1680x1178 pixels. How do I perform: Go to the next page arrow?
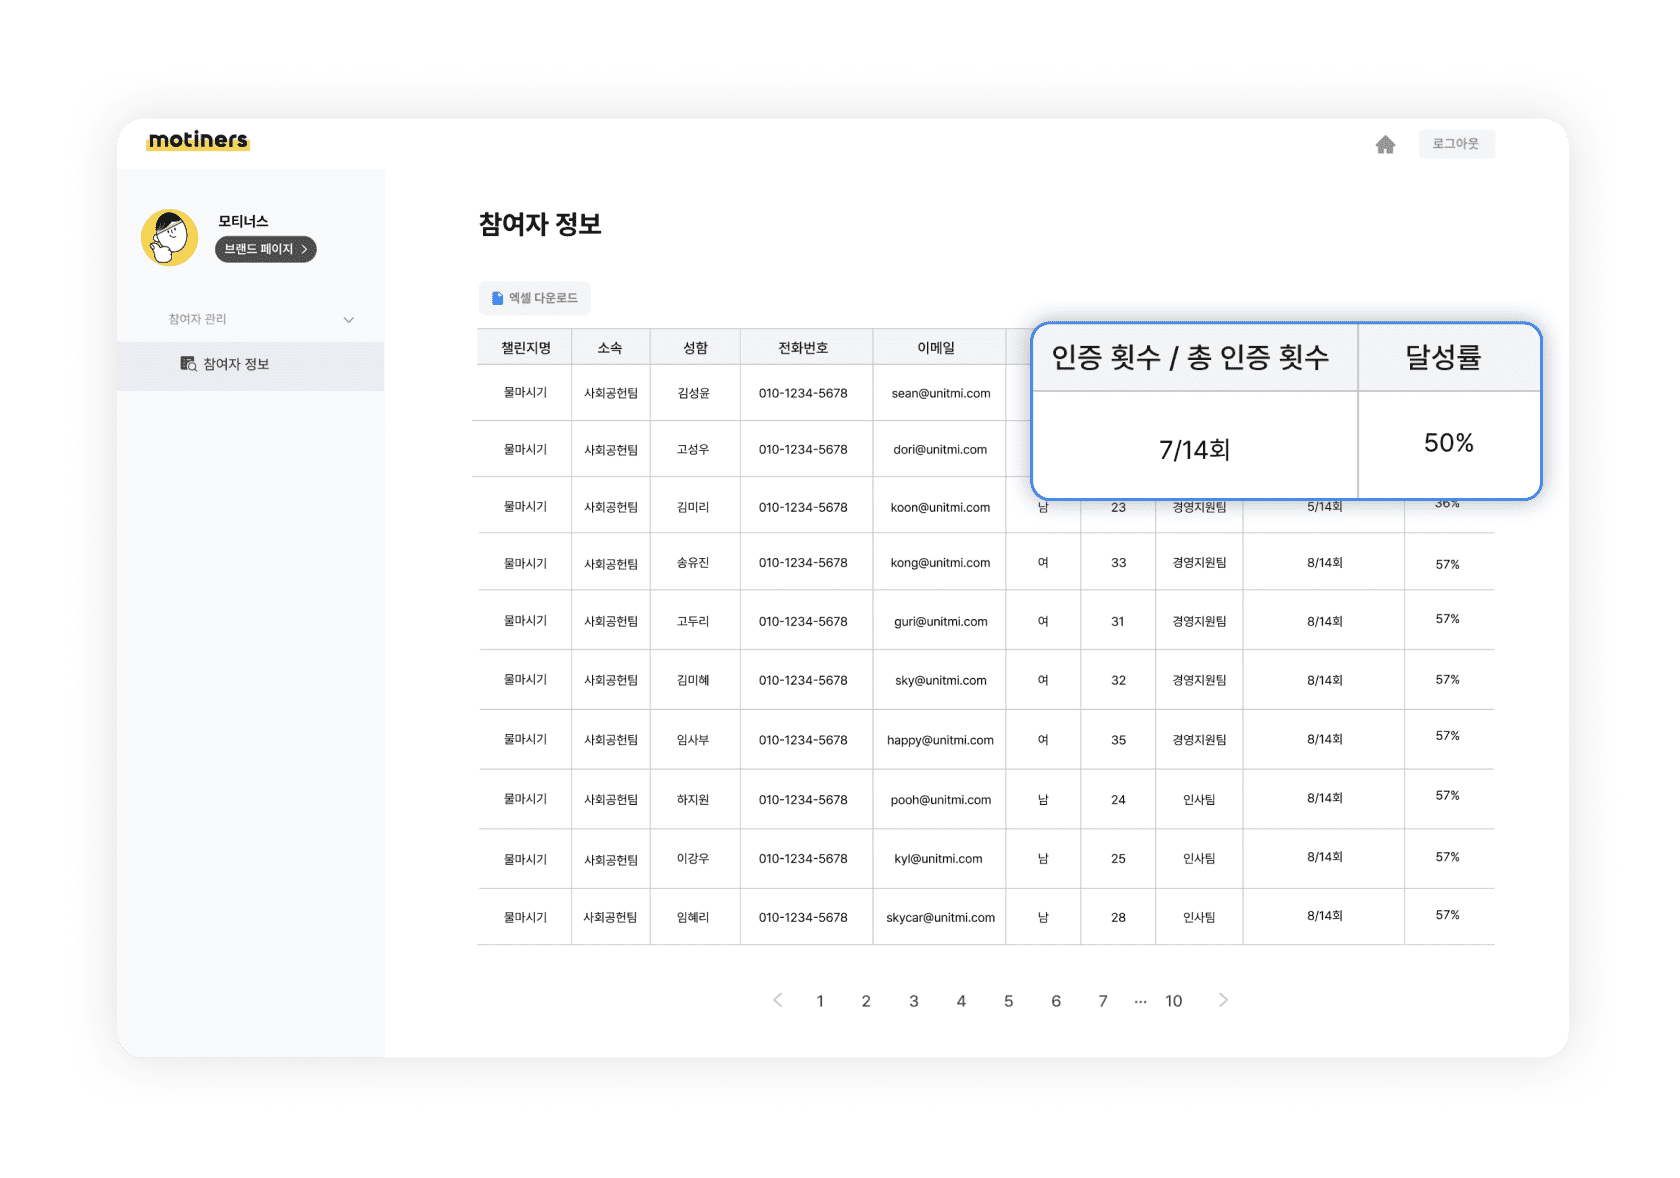point(1223,1000)
